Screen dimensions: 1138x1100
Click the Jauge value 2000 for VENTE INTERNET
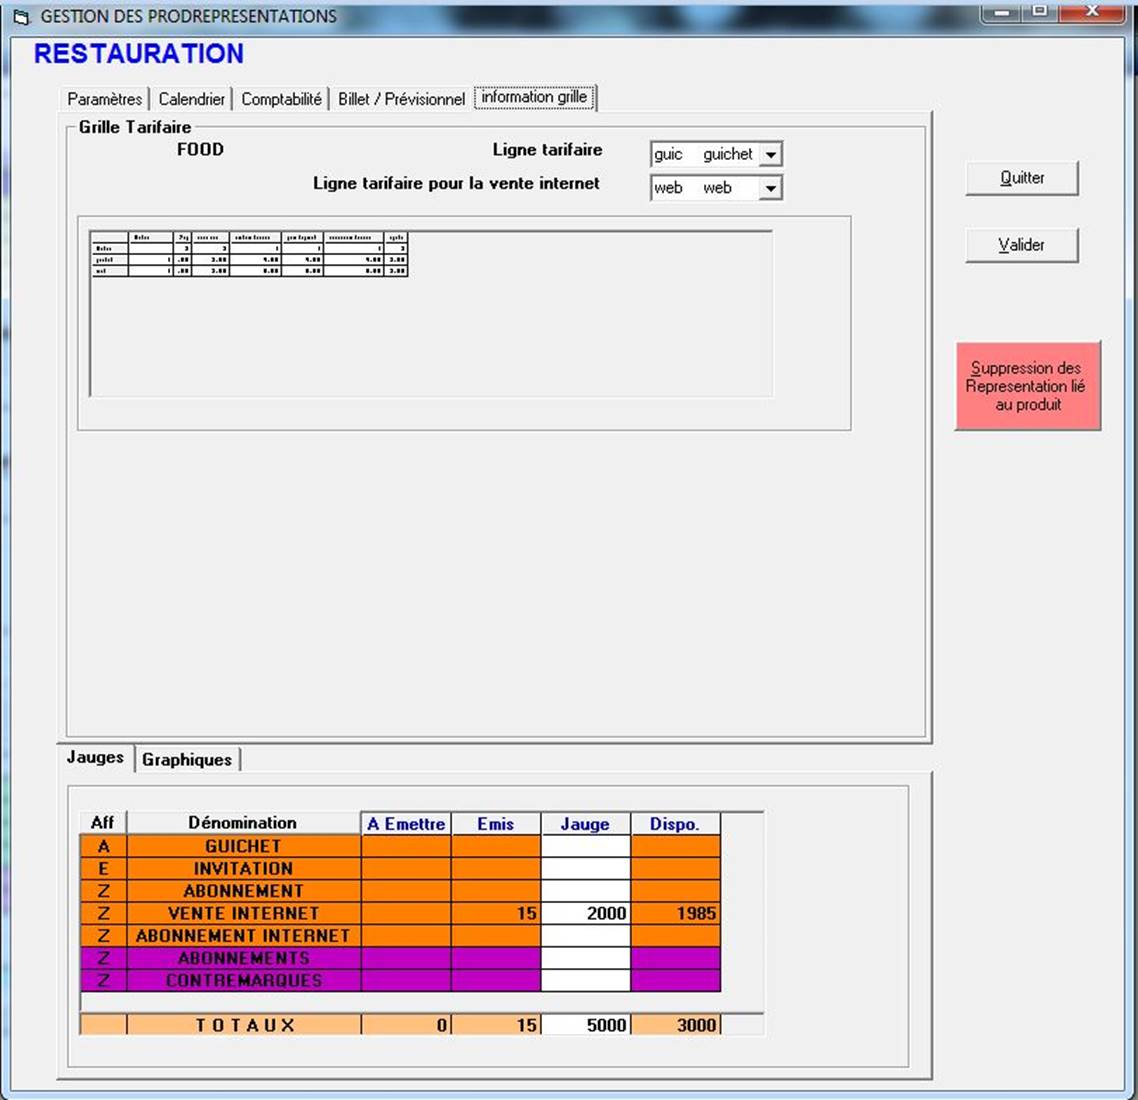[x=586, y=914]
